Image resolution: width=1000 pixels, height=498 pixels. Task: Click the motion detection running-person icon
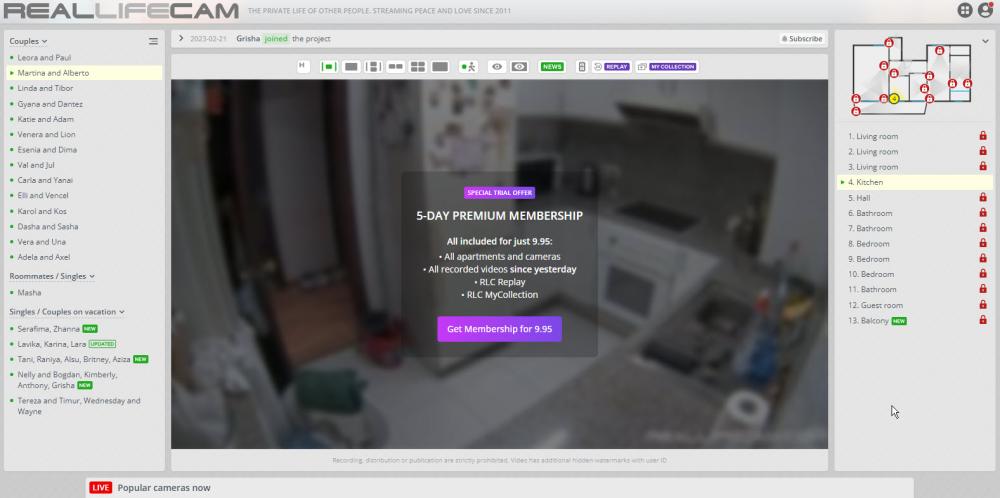point(468,67)
